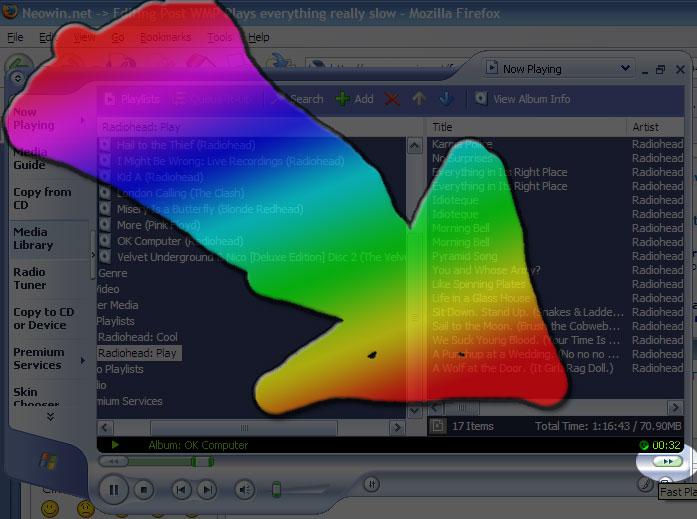Open the Firefox File menu

(x=15, y=37)
